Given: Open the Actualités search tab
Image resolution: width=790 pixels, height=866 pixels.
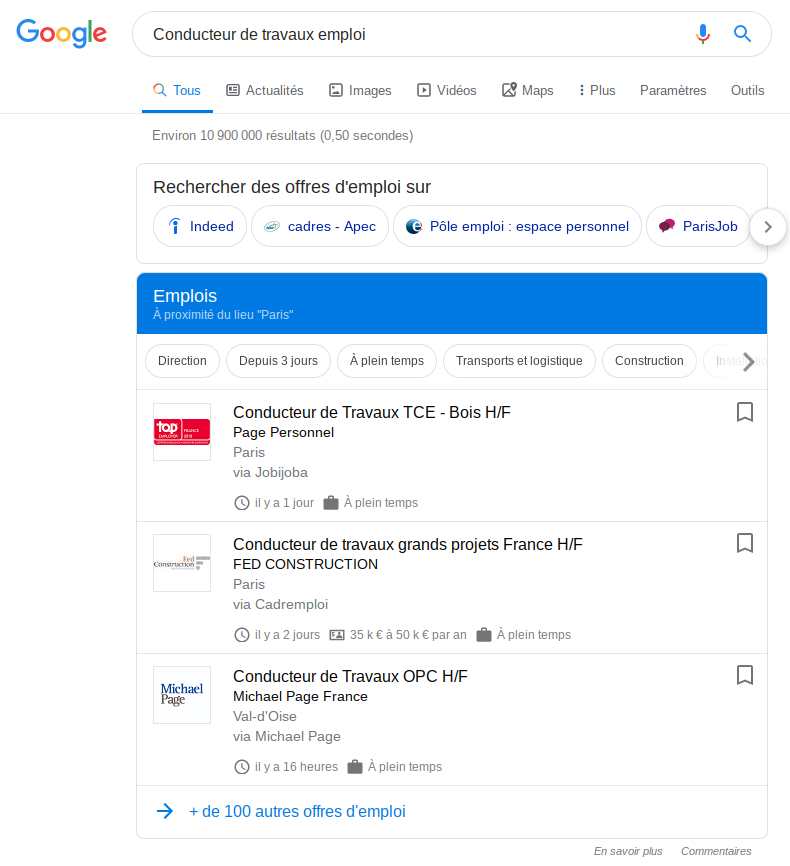Looking at the screenshot, I should click(x=264, y=90).
